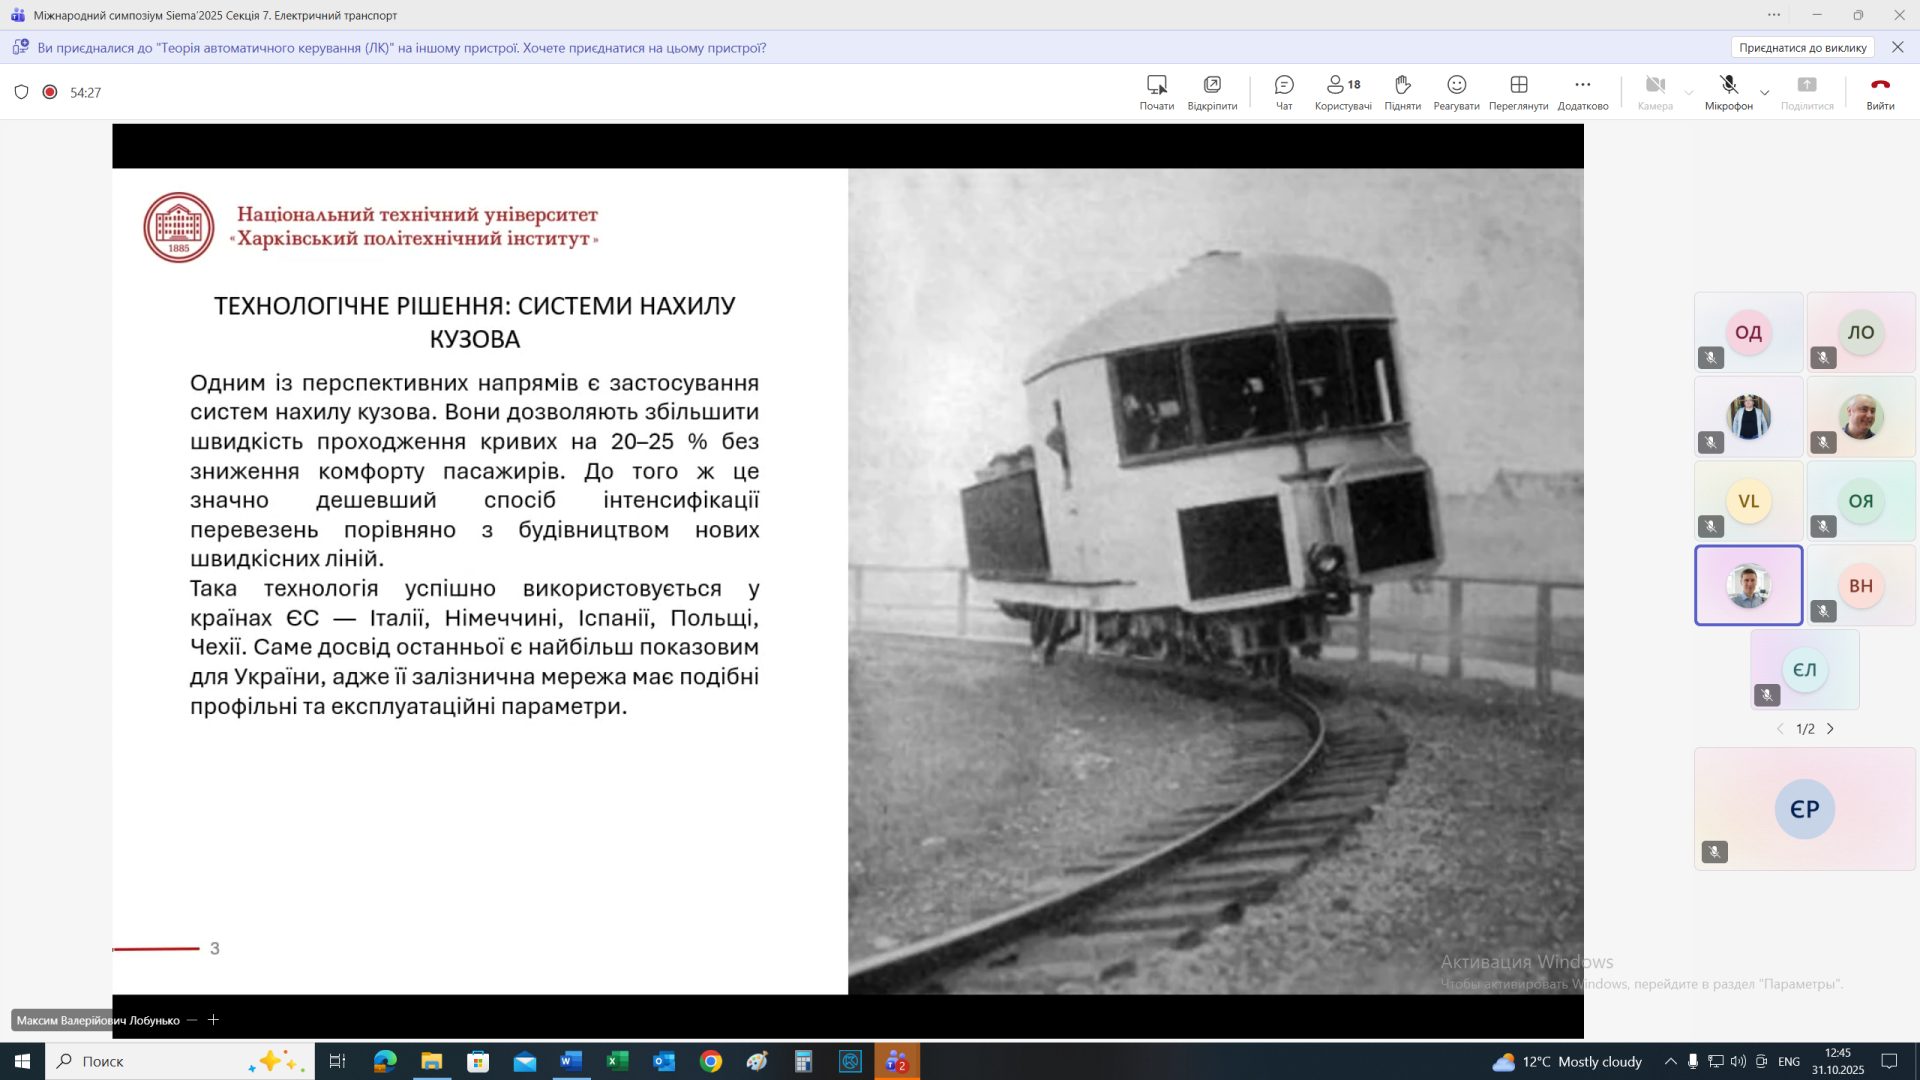Toggle the Камера video button

1655,91
